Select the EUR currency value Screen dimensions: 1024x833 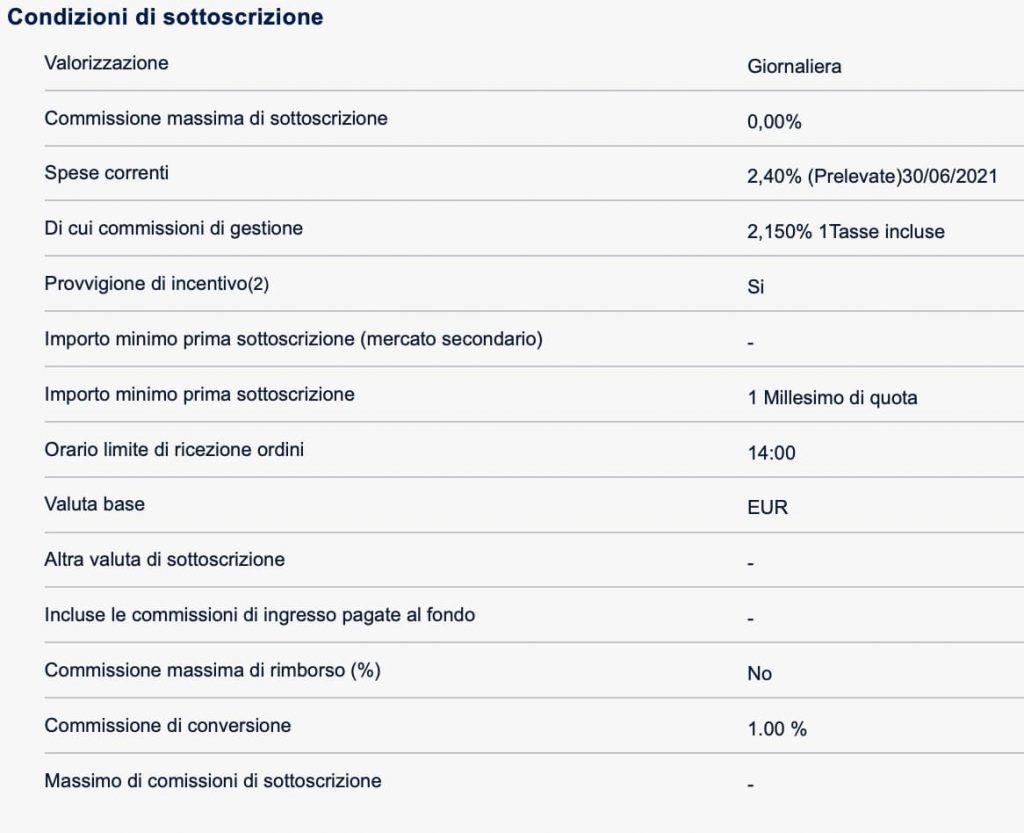pyautogui.click(x=767, y=508)
